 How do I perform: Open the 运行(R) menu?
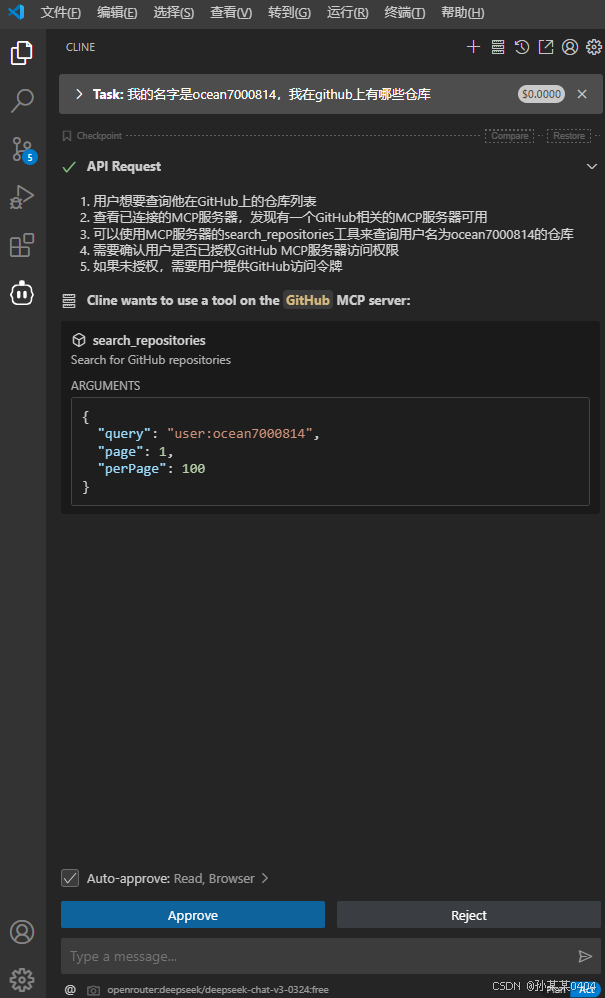click(x=347, y=13)
